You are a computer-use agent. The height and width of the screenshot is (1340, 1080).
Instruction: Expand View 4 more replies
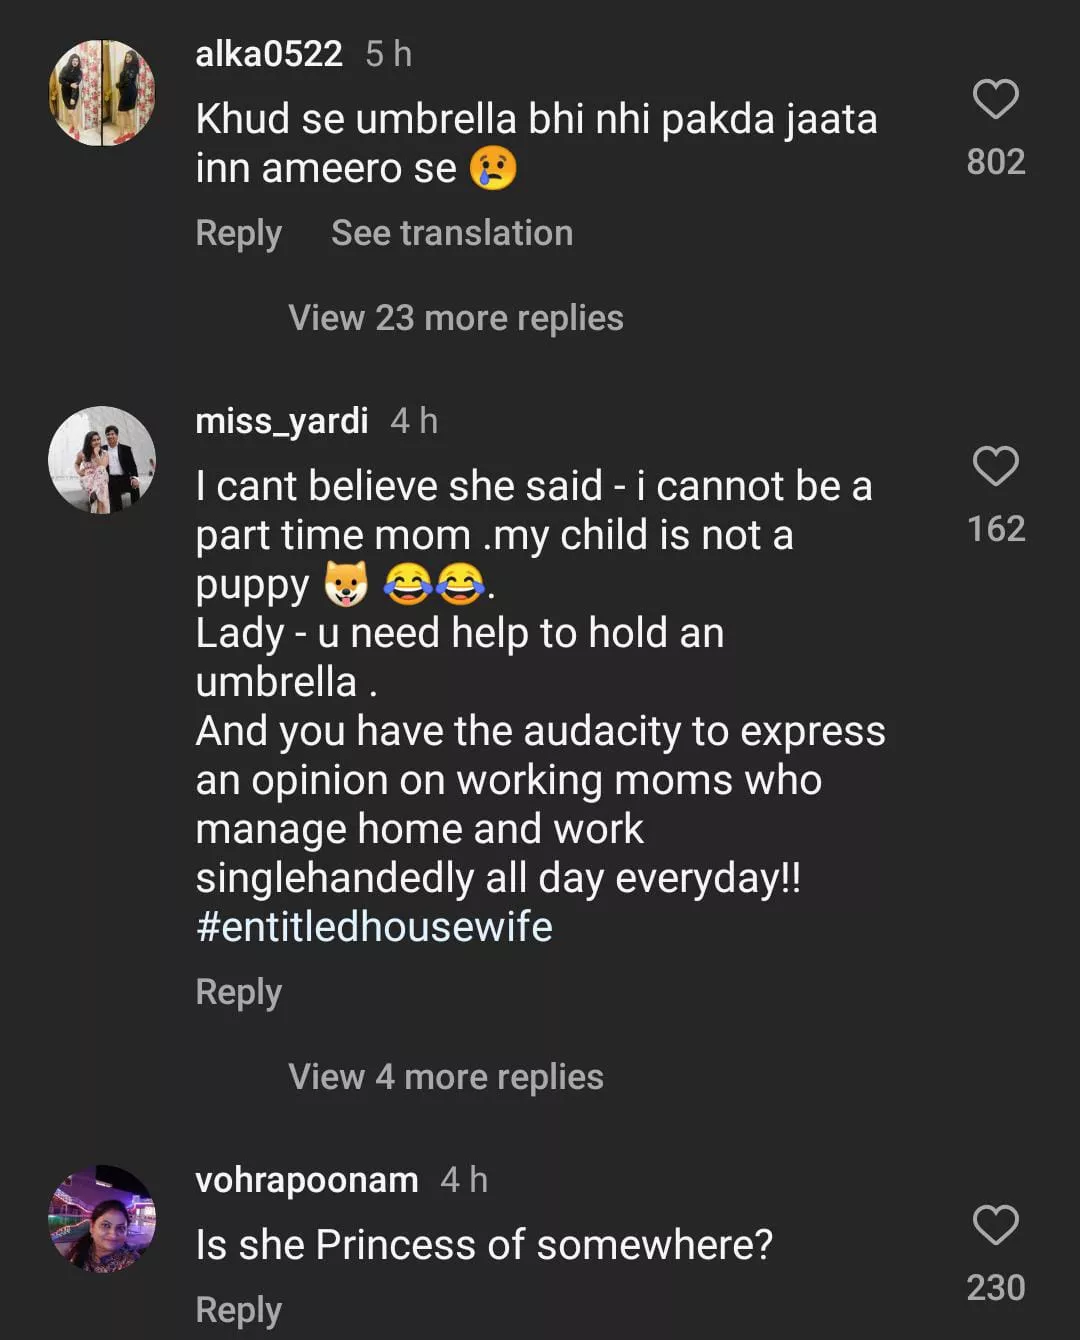(445, 1077)
